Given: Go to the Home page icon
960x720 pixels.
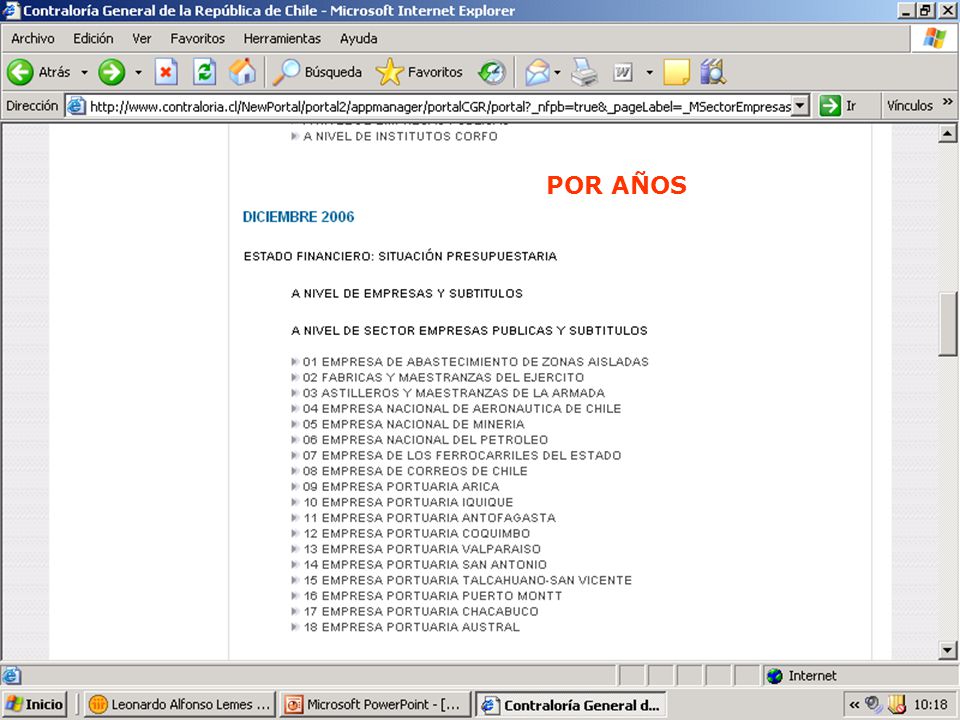Looking at the screenshot, I should (x=242, y=72).
